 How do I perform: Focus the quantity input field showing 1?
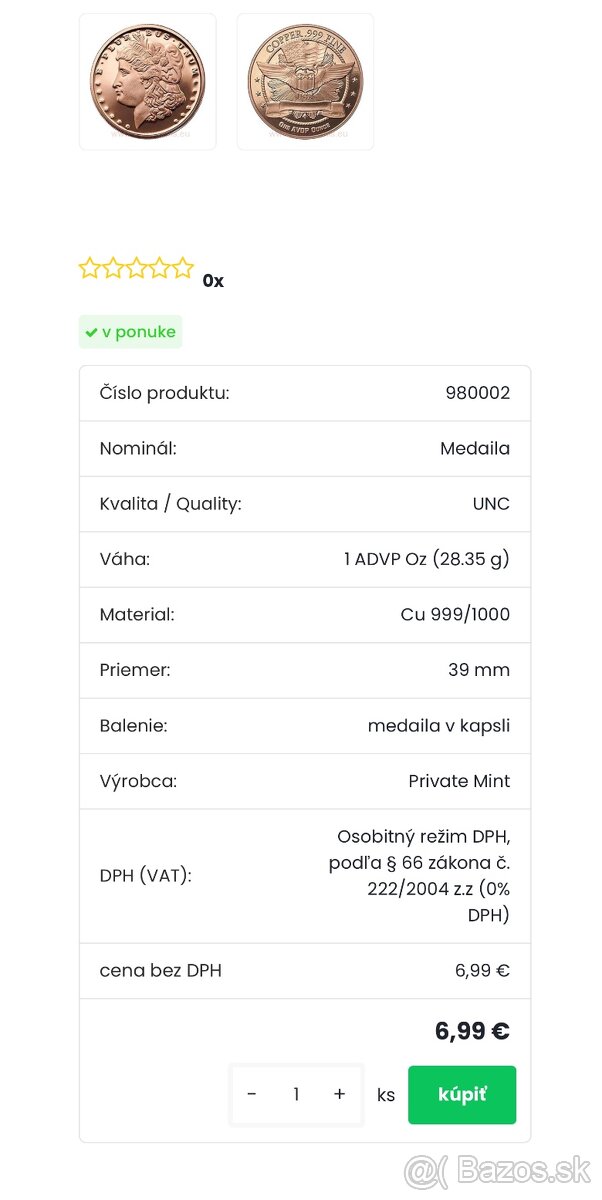tap(296, 1094)
